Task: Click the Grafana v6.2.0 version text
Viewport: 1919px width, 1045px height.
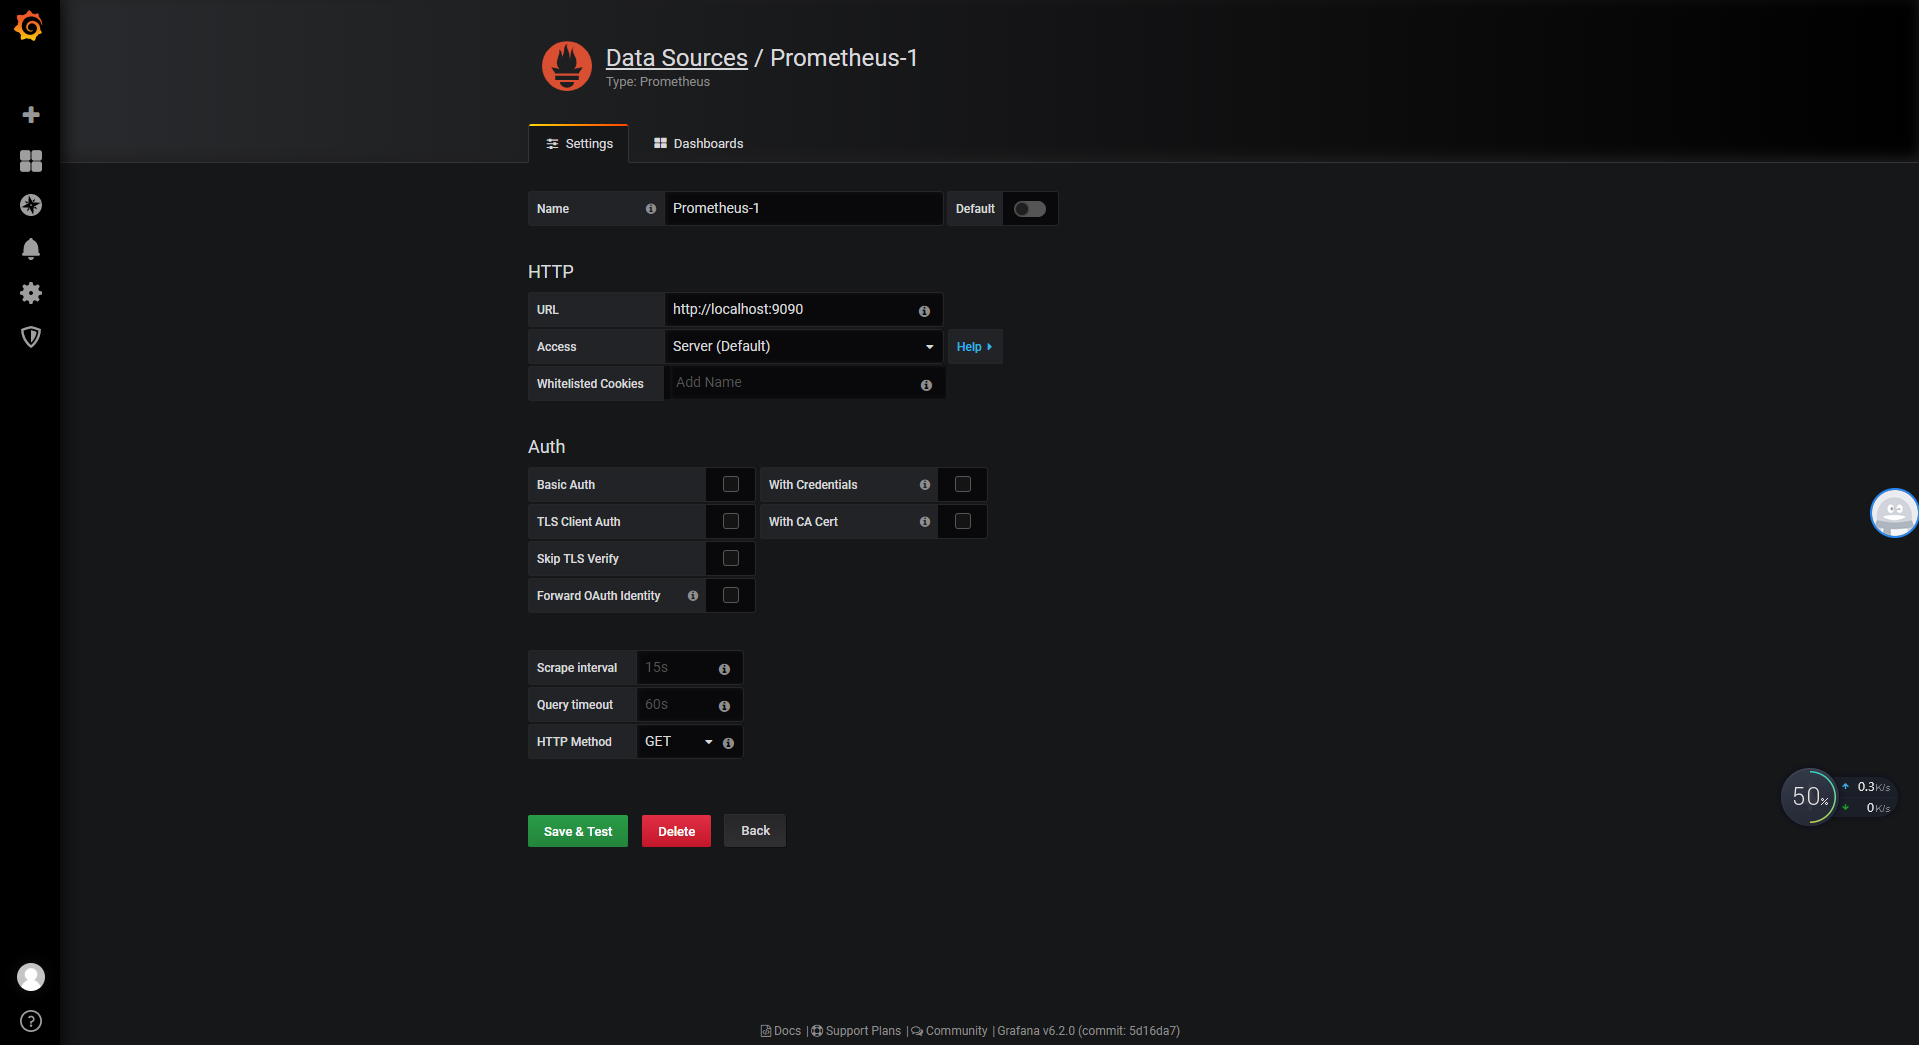Action: click(x=1088, y=1031)
